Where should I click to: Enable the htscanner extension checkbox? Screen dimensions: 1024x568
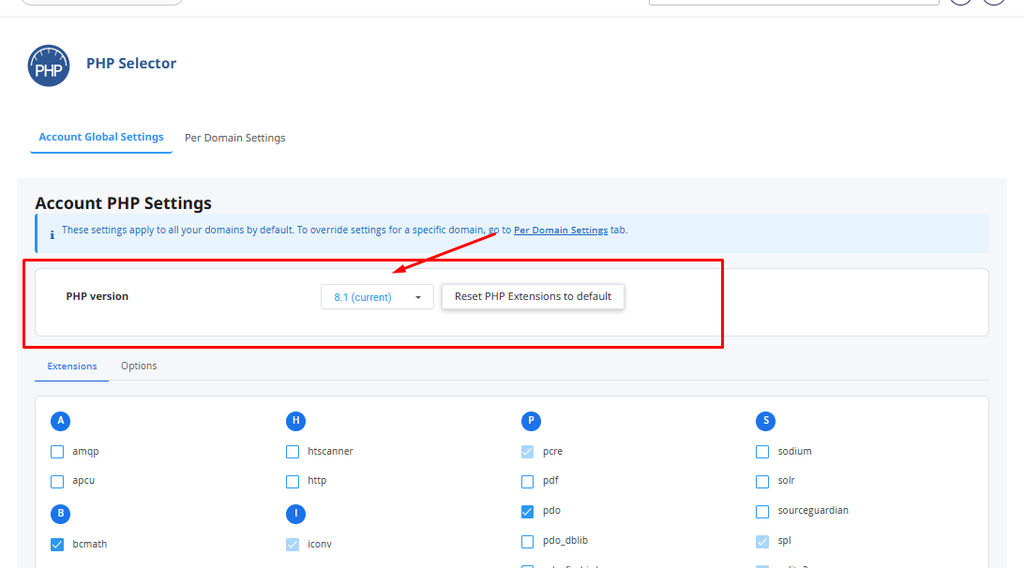click(x=293, y=452)
